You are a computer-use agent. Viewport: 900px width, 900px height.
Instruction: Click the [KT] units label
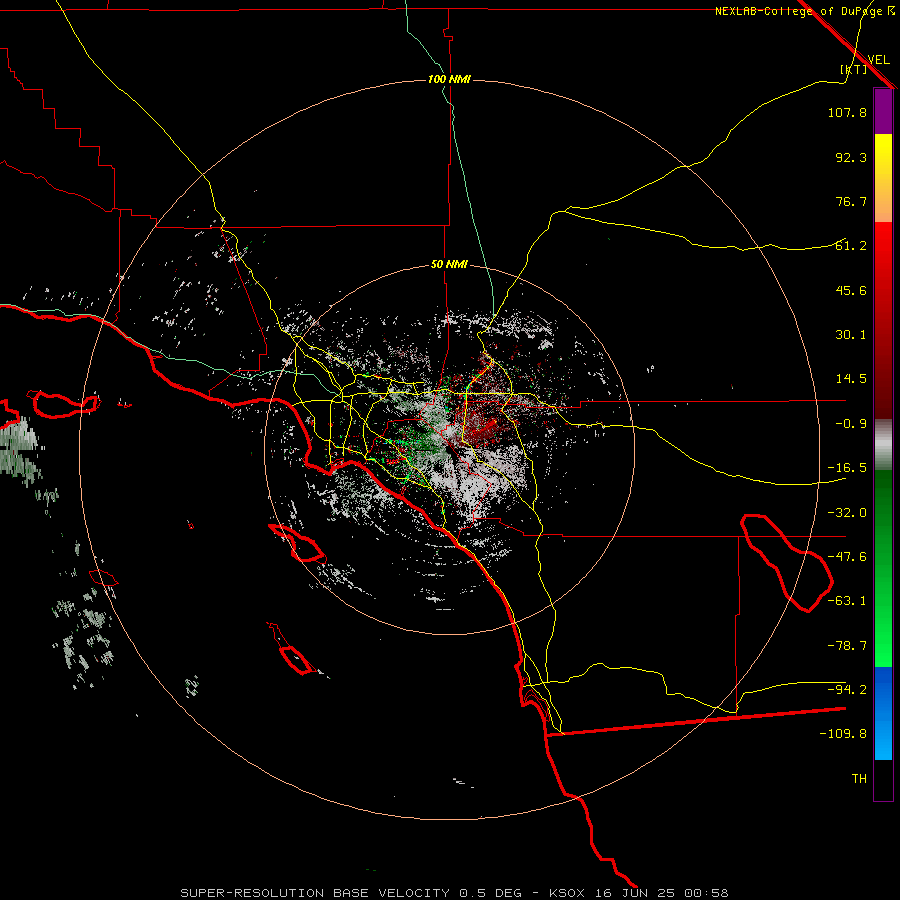854,69
